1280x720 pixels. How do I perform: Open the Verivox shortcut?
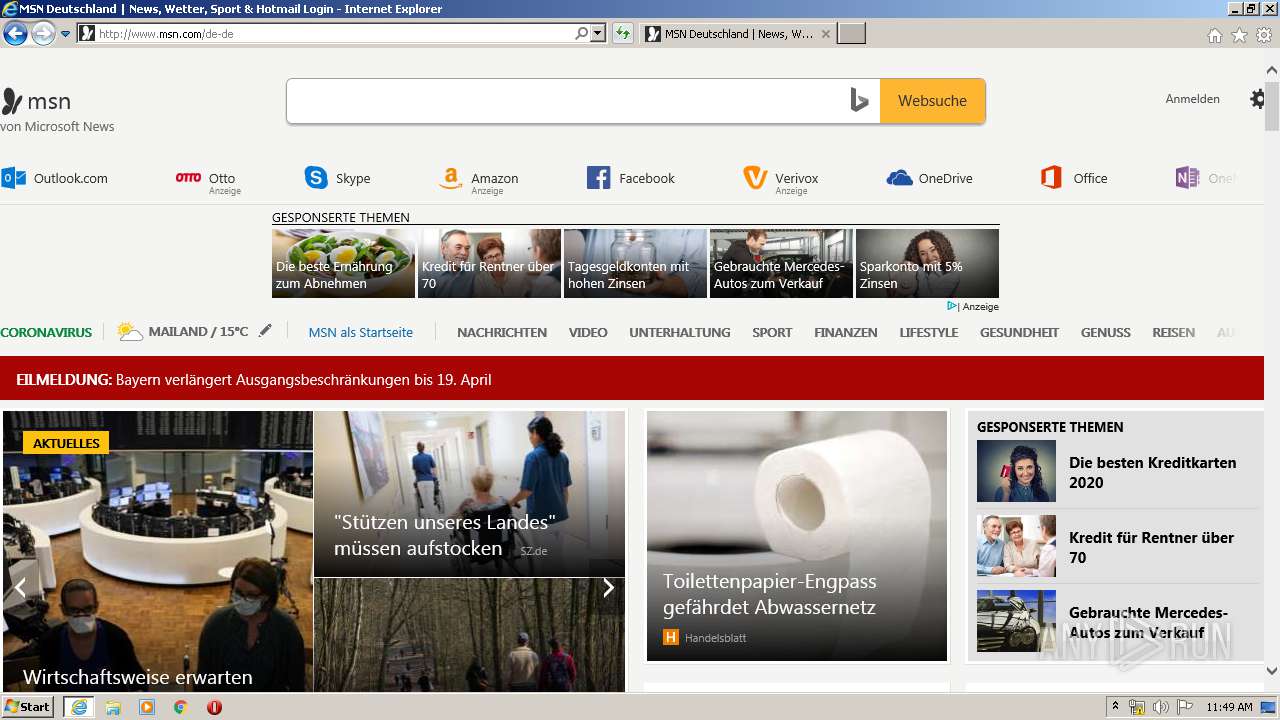(x=781, y=180)
